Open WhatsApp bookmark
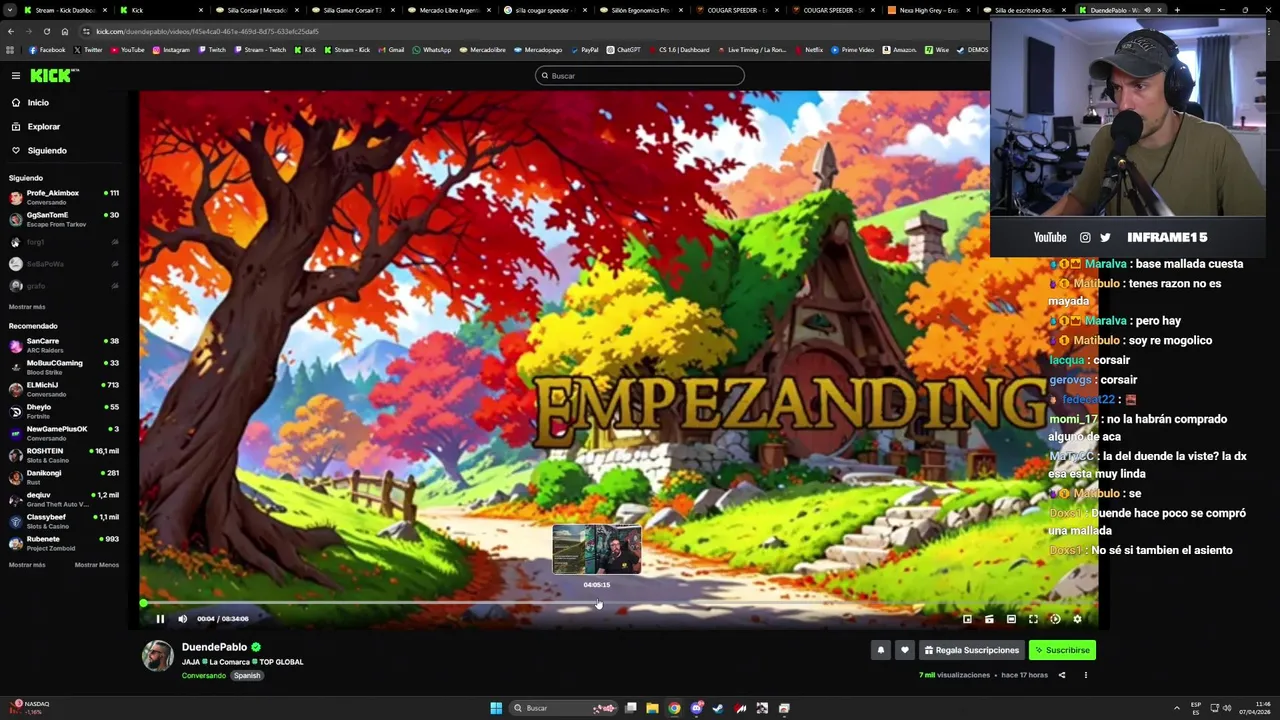 pyautogui.click(x=432, y=50)
